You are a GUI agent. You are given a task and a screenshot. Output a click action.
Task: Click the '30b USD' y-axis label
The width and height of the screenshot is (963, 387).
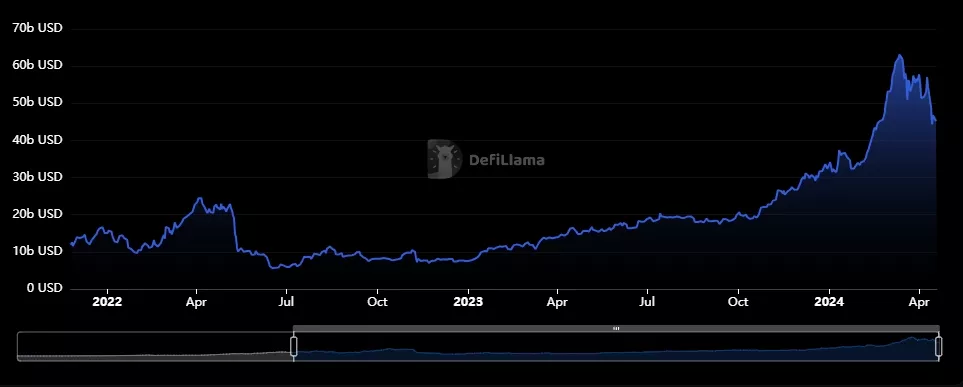[x=37, y=177]
